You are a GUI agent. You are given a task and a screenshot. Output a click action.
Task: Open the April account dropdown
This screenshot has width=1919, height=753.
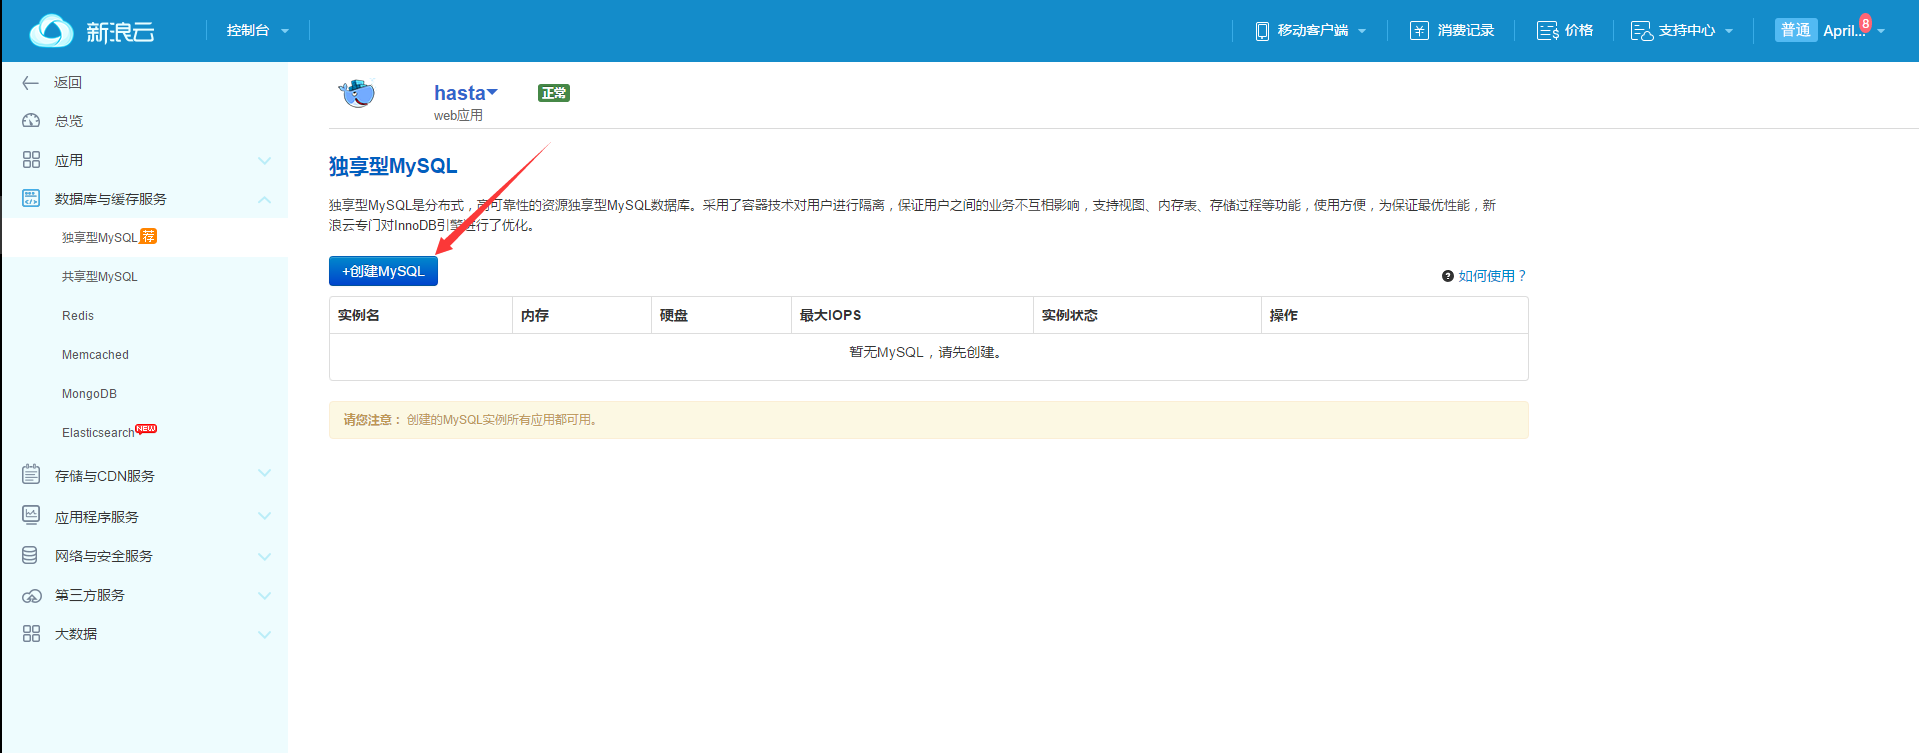(x=1853, y=31)
